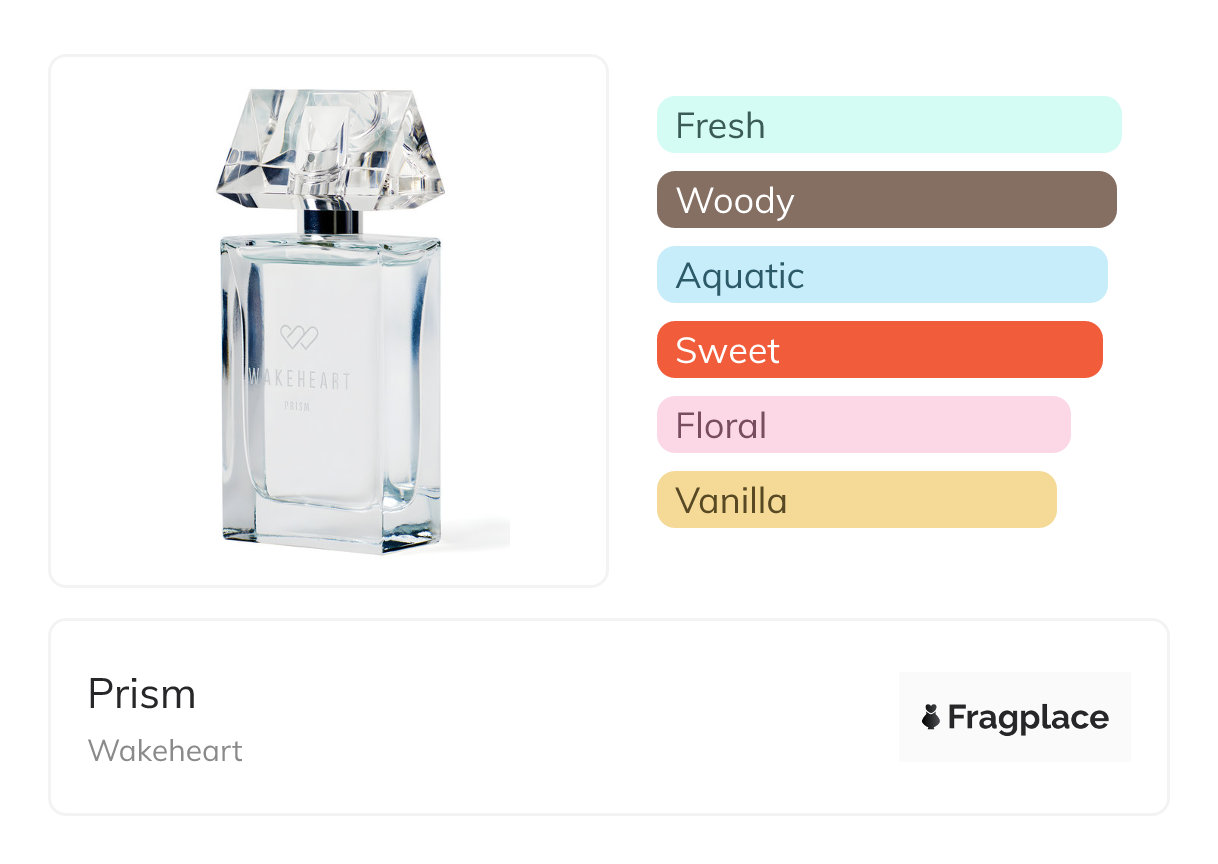Pick the orange Sweet accord bar
This screenshot has height=864, width=1218.
tap(879, 350)
